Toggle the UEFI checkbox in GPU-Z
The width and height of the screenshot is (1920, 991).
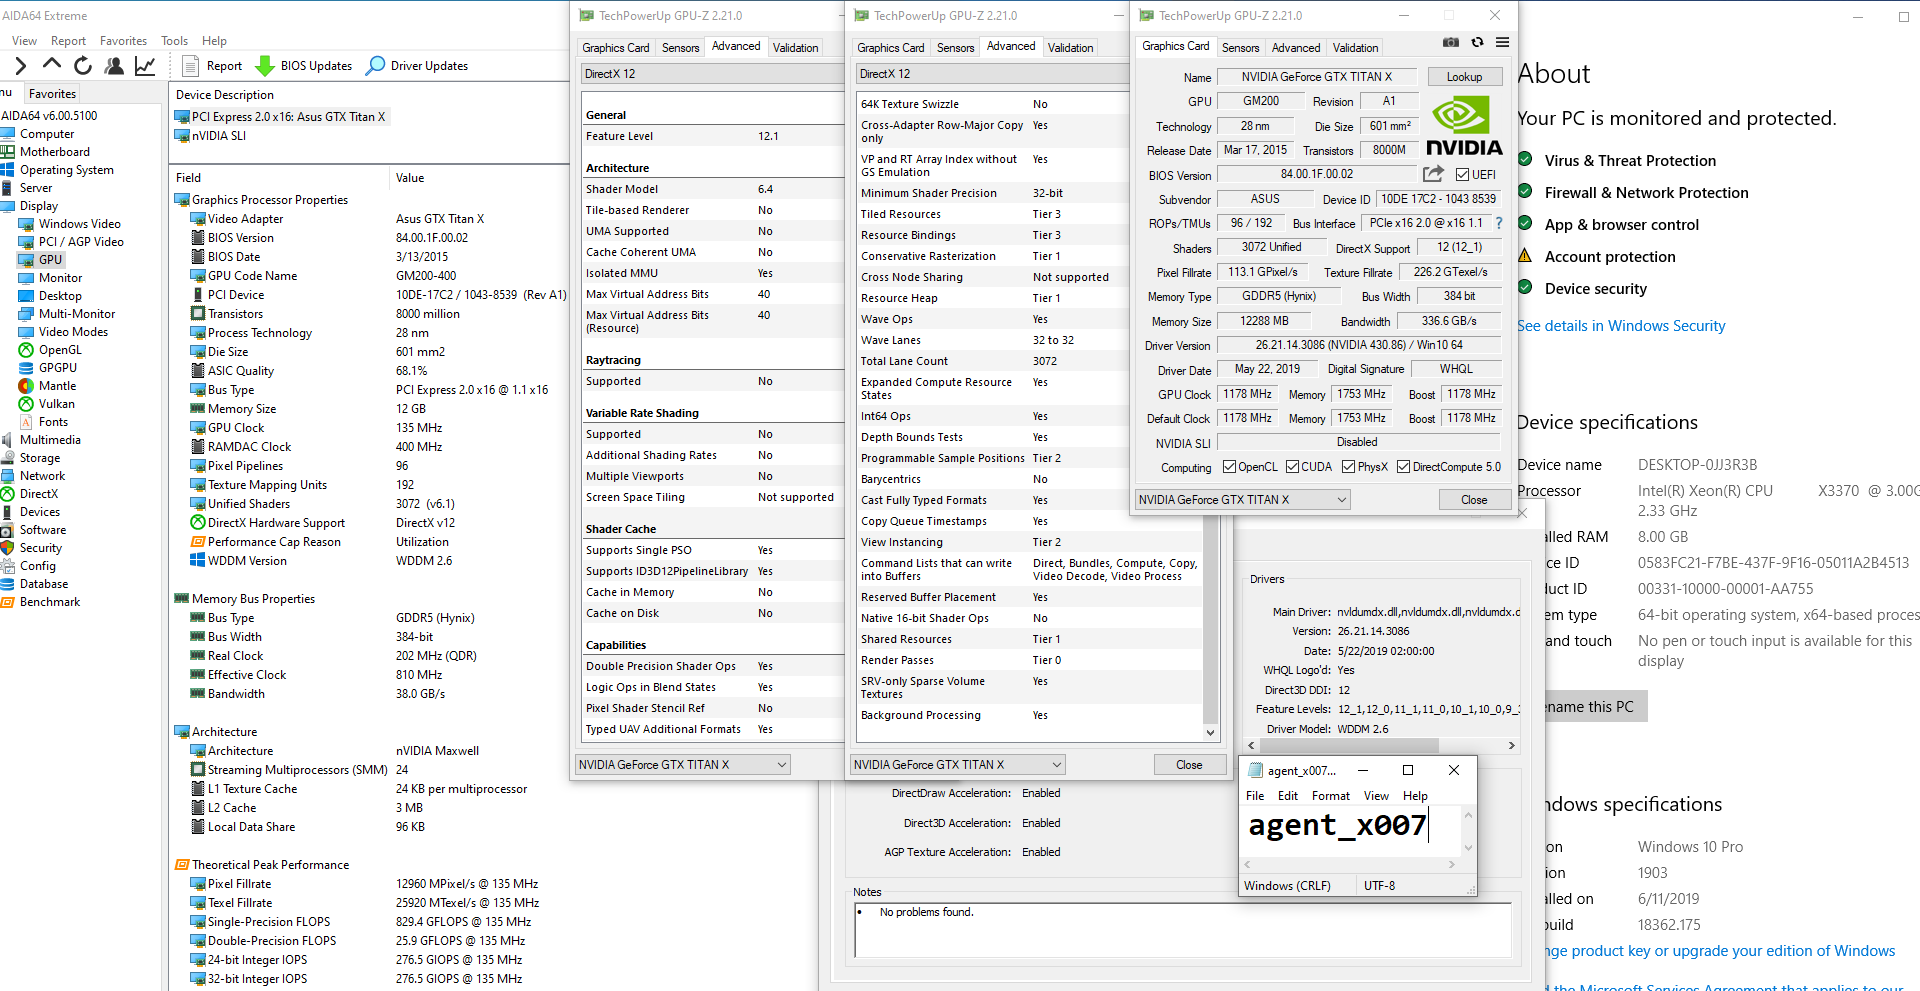pyautogui.click(x=1462, y=175)
